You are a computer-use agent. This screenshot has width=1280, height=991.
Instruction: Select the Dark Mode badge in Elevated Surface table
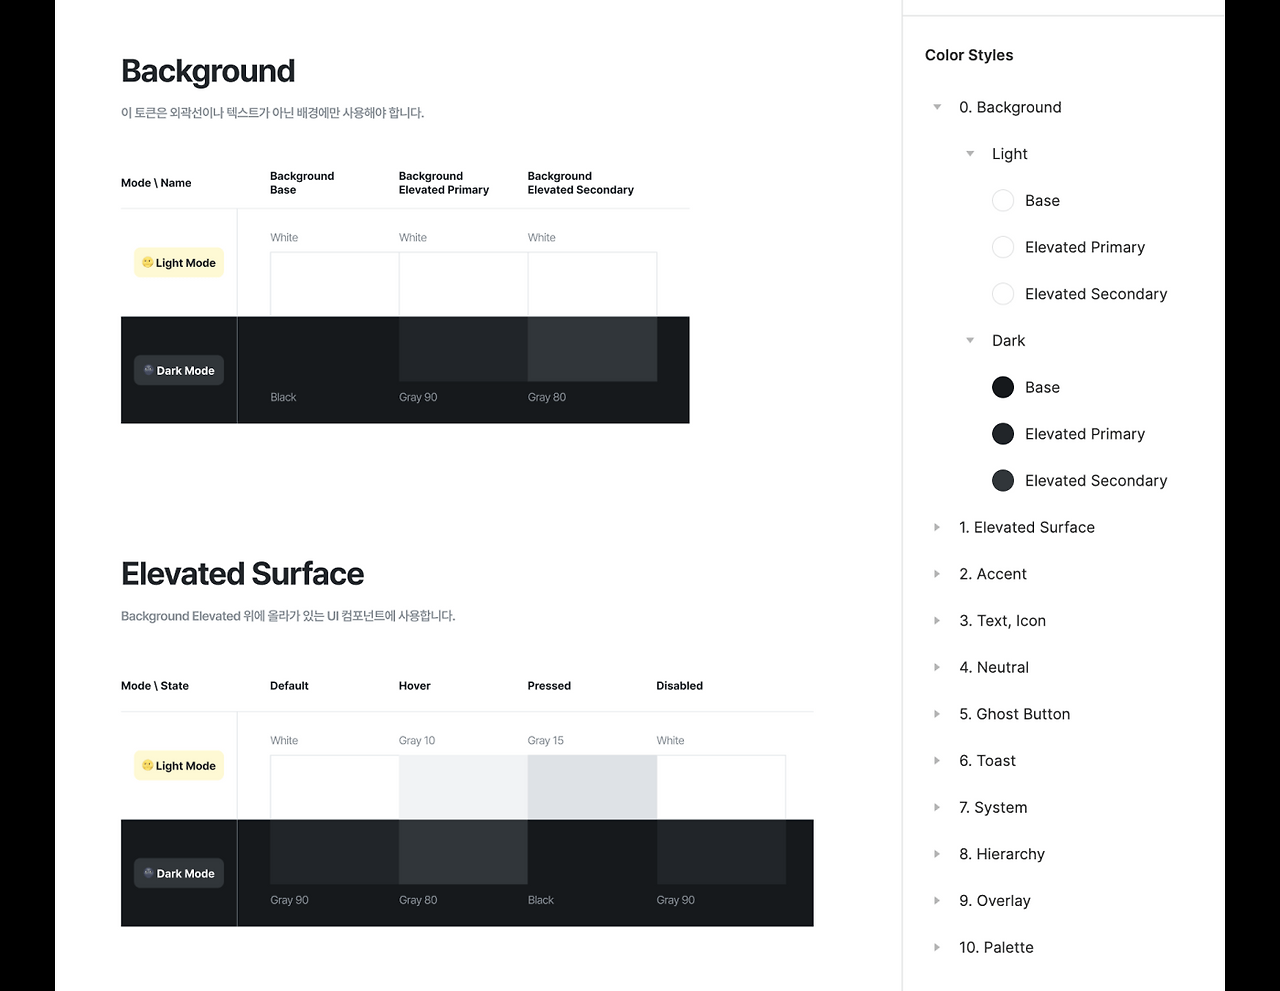pyautogui.click(x=179, y=873)
